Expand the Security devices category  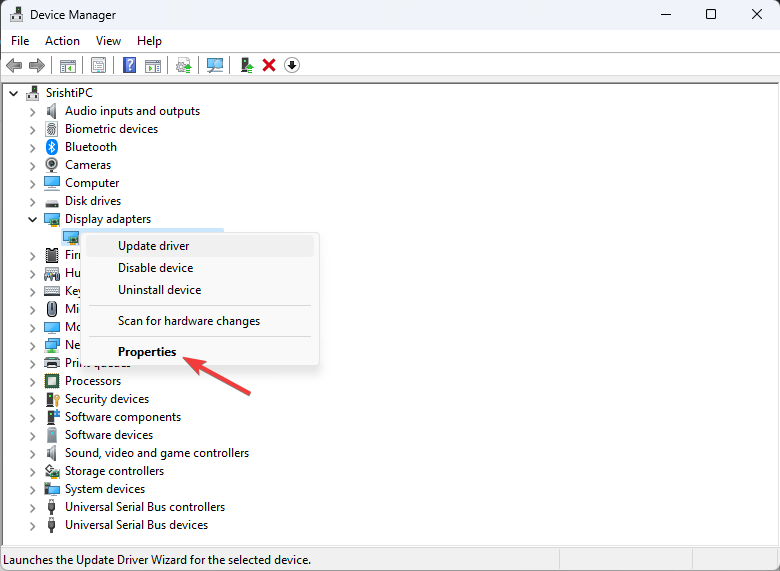[x=33, y=399]
